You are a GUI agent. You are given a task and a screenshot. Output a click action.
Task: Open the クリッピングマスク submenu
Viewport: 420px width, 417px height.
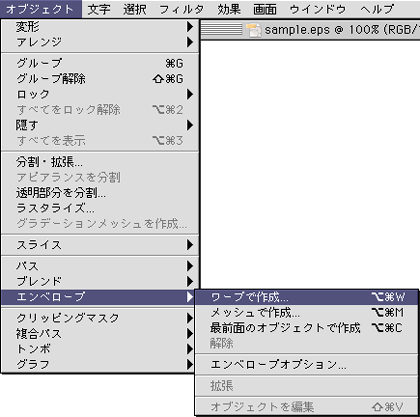[x=100, y=318]
